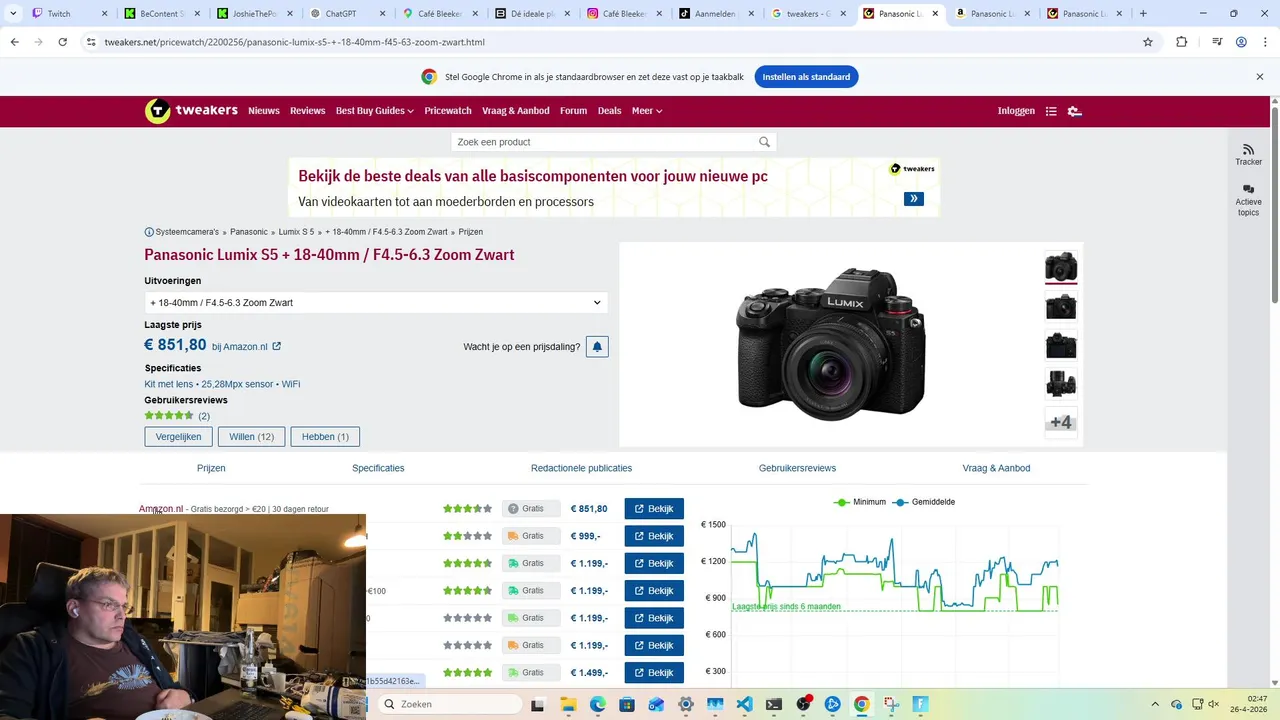The width and height of the screenshot is (1280, 720).
Task: Open the list icon next to Inloggen
Action: point(1051,111)
